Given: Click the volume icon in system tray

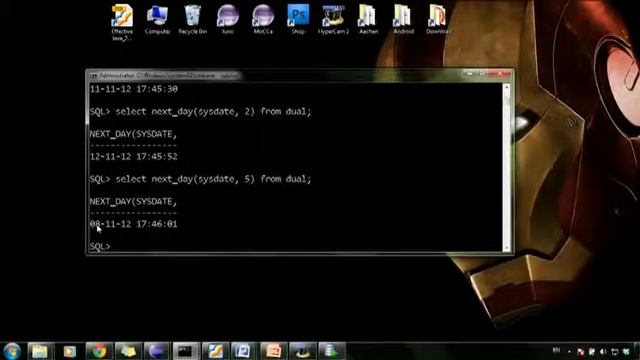Looking at the screenshot, I should tap(603, 351).
